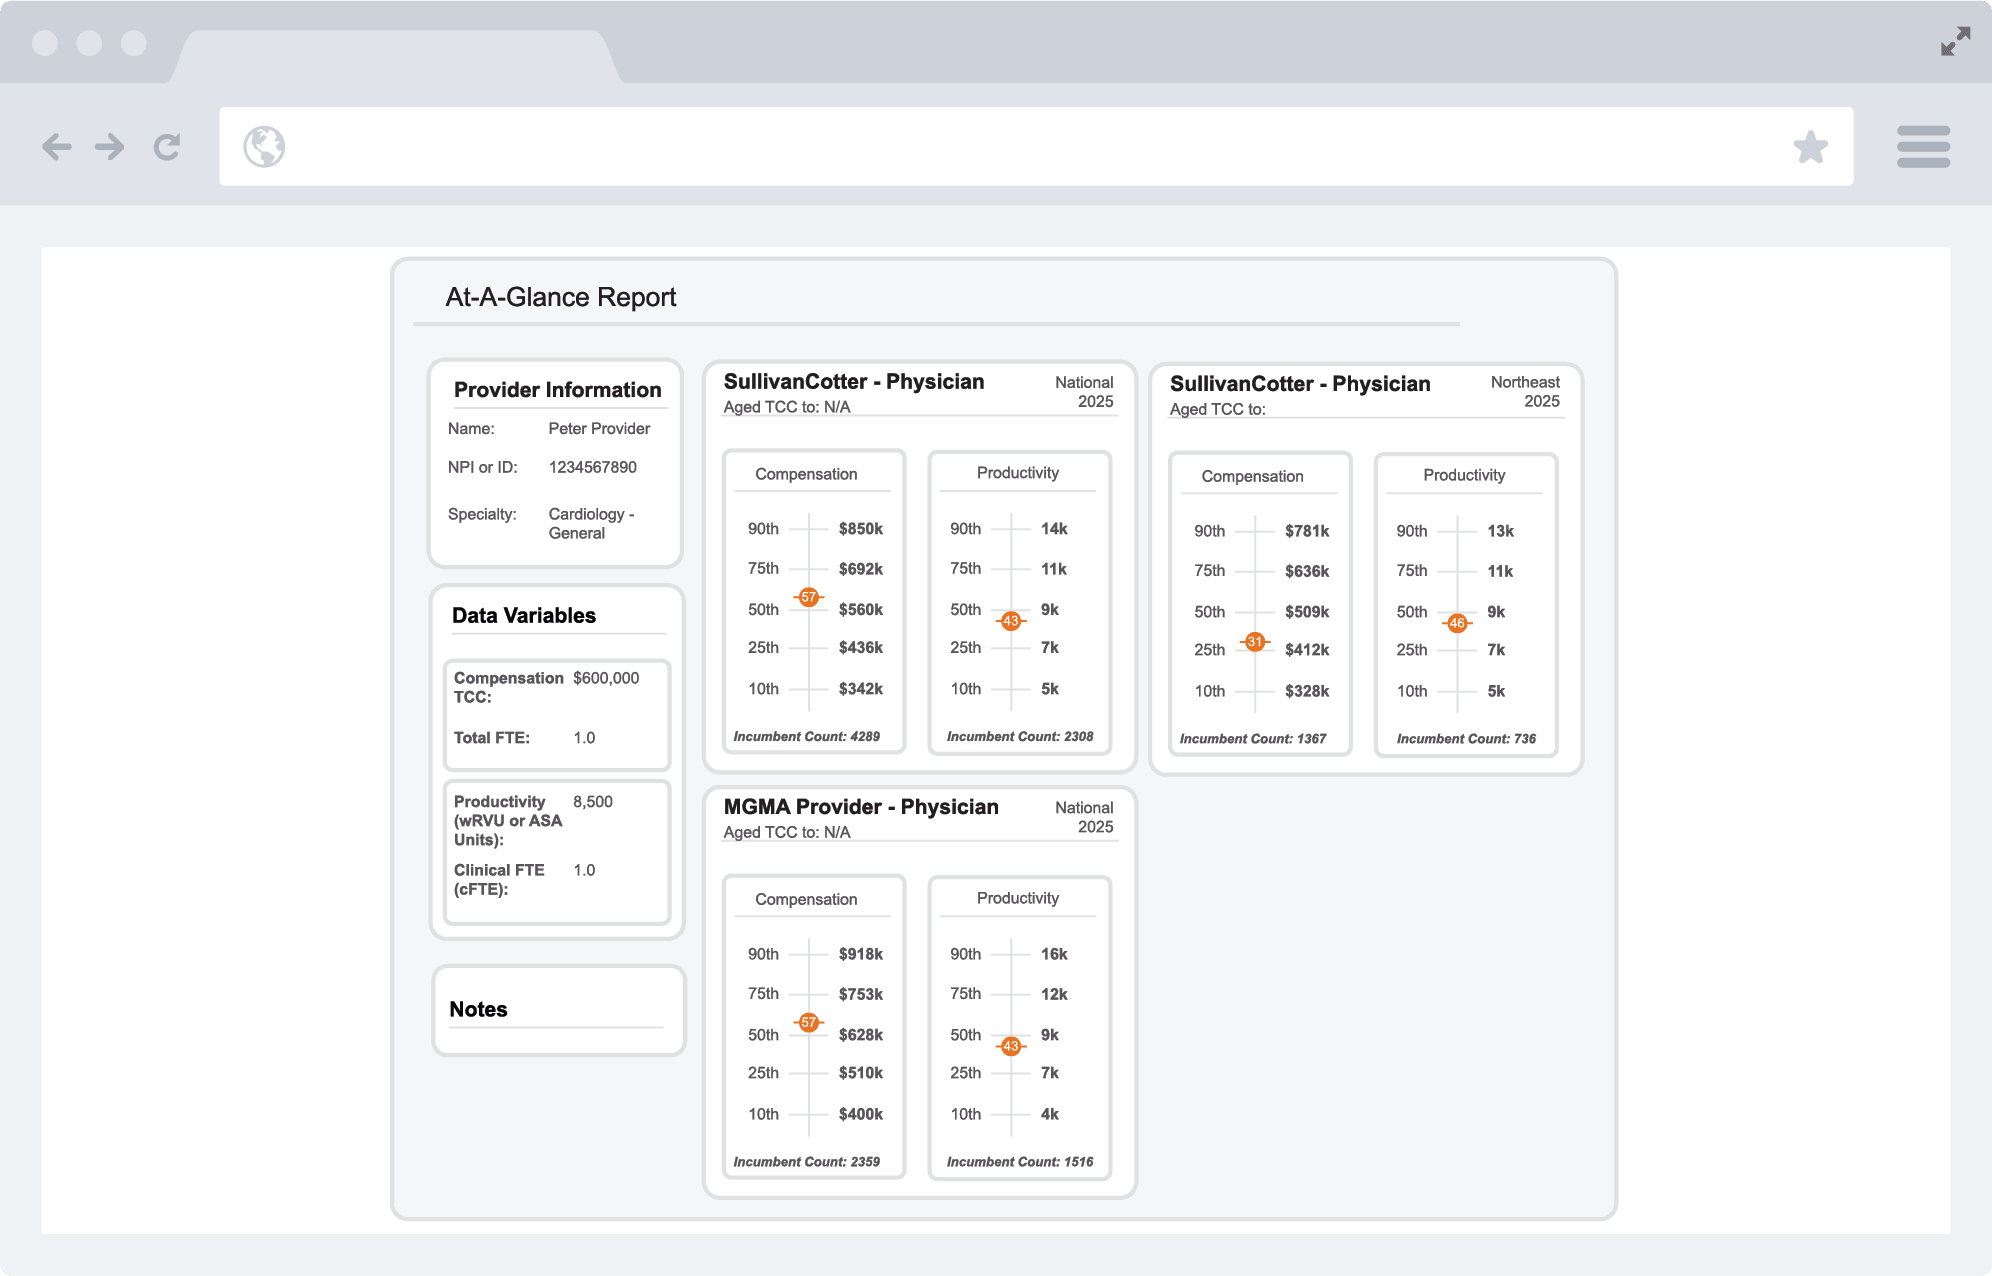1992x1276 pixels.
Task: Click the browser back arrow
Action: tap(57, 147)
